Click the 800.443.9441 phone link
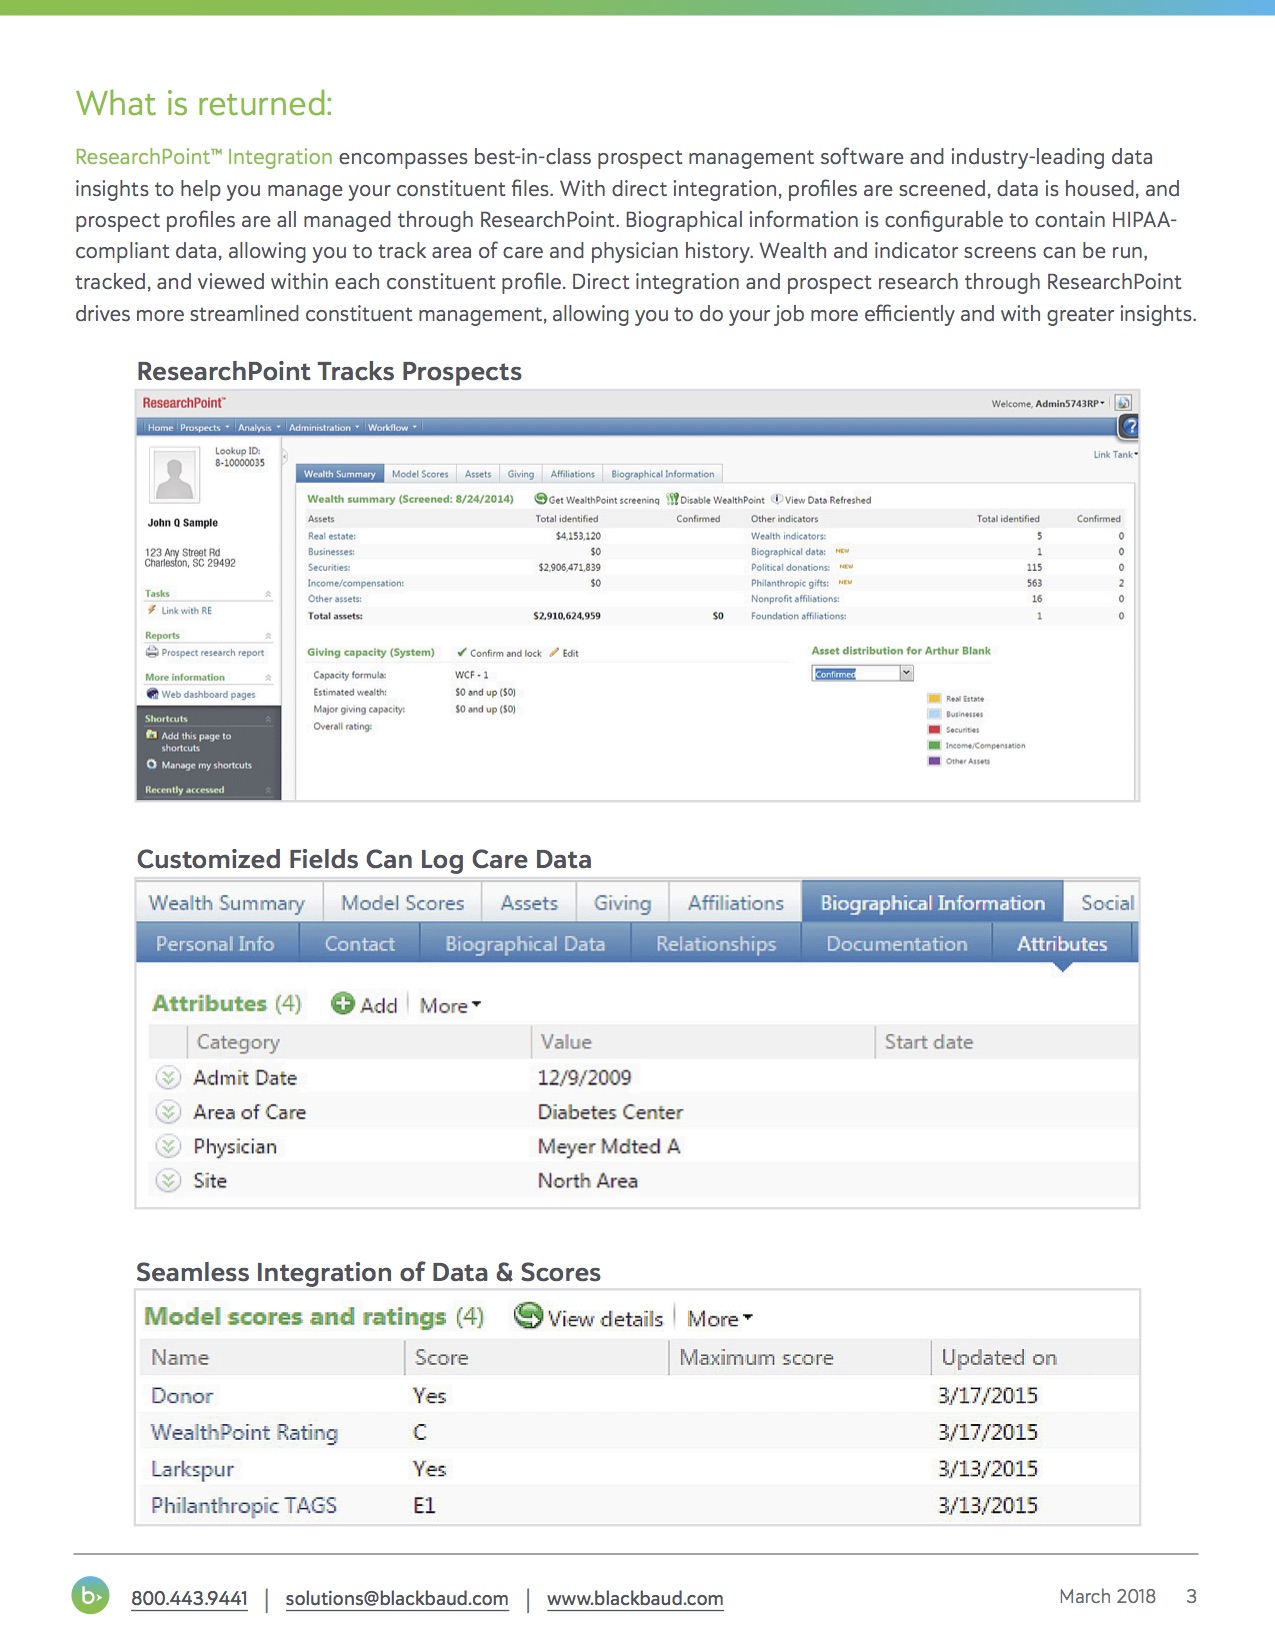 tap(189, 1598)
